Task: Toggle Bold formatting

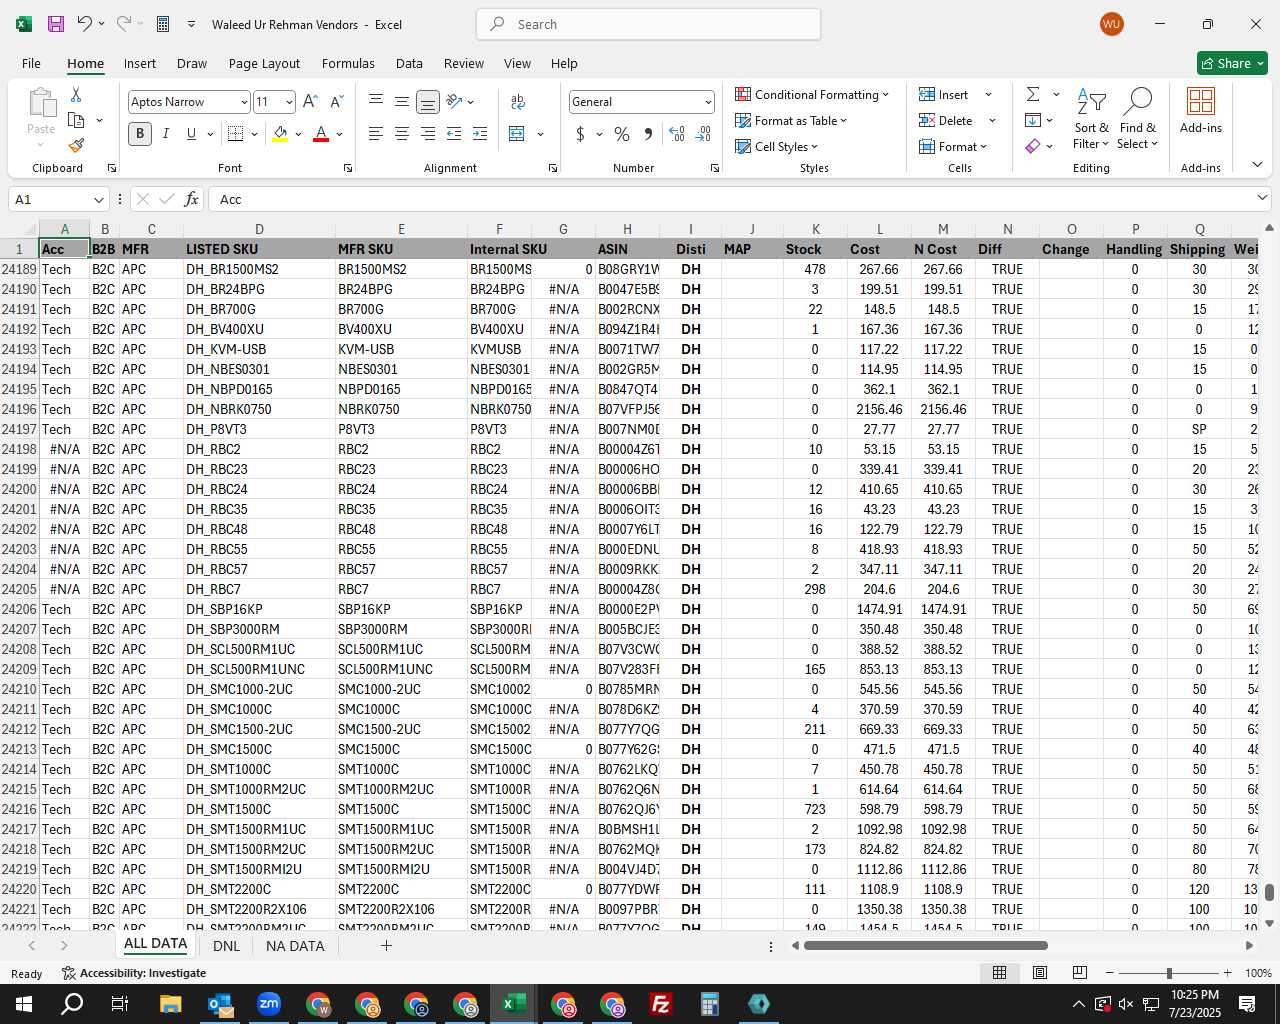Action: [x=140, y=134]
